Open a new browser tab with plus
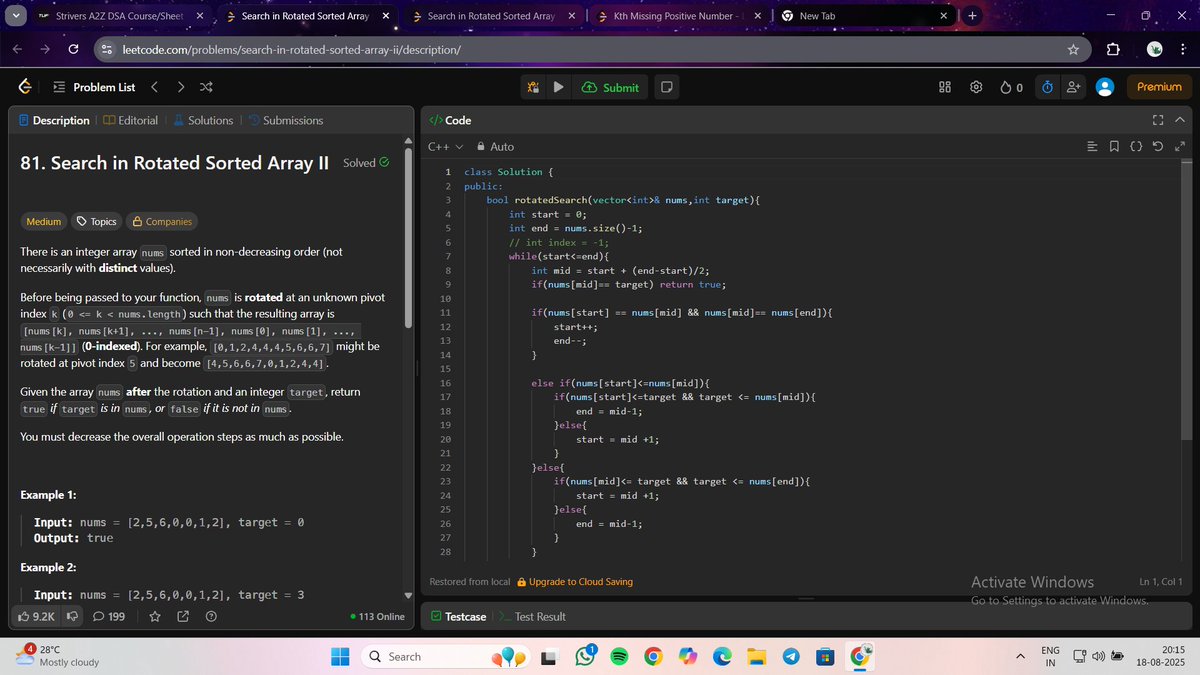1200x675 pixels. pyautogui.click(x=974, y=16)
